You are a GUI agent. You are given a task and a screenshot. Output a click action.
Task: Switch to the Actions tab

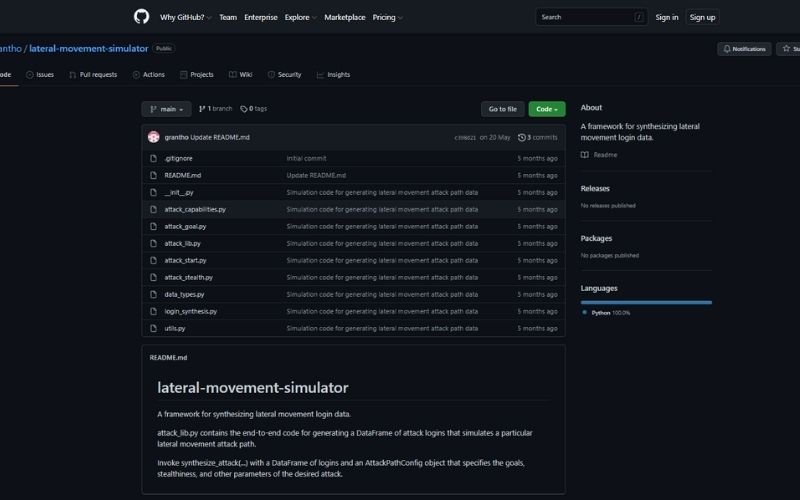(148, 74)
